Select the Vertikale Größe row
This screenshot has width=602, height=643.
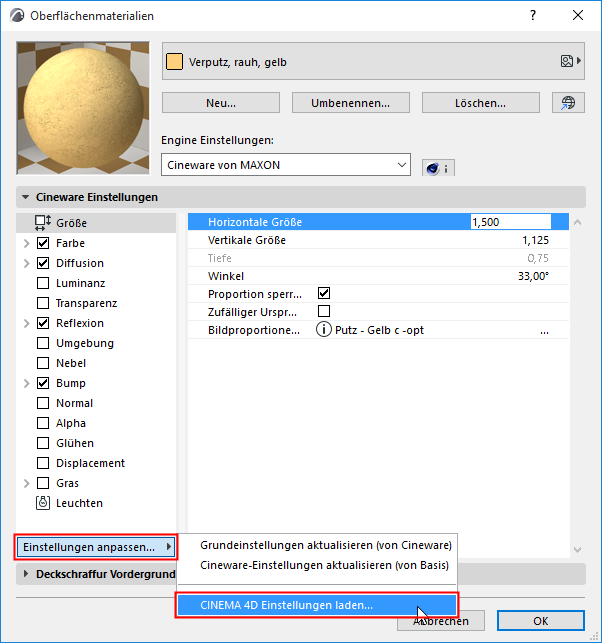coord(378,240)
